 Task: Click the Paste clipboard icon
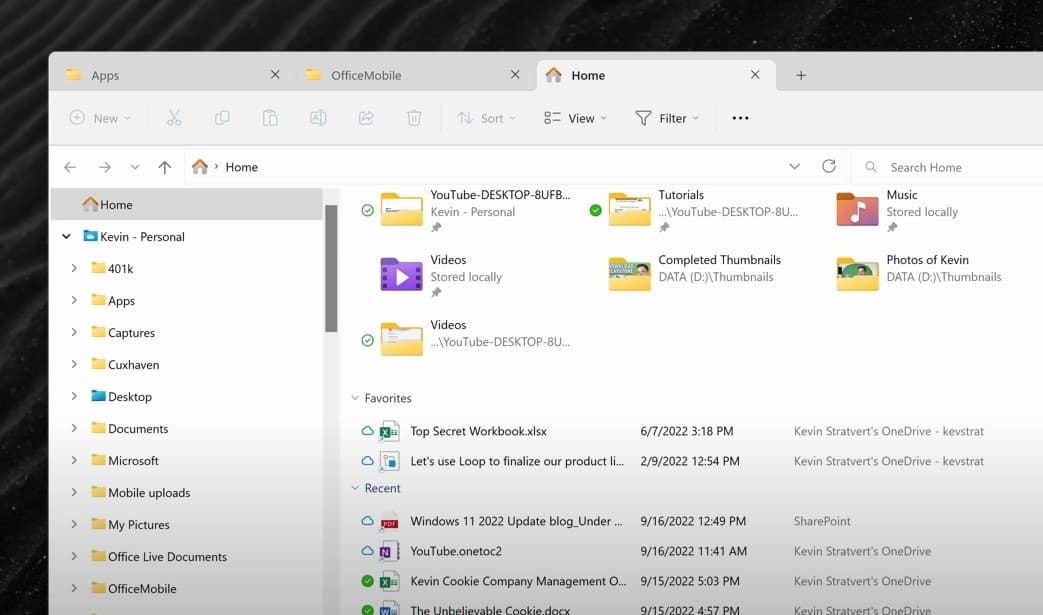(270, 118)
